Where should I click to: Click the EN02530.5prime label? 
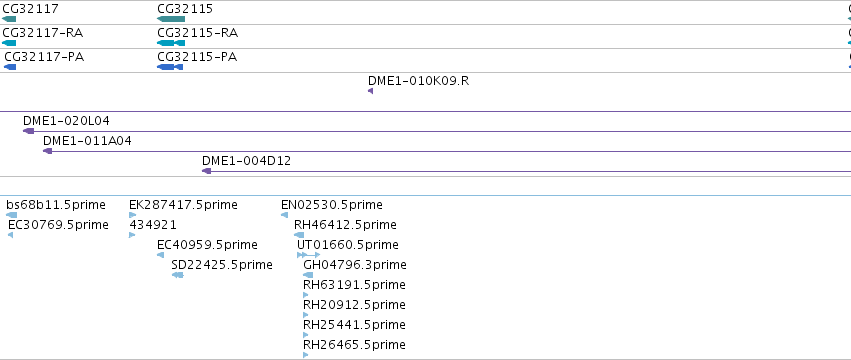[x=332, y=205]
